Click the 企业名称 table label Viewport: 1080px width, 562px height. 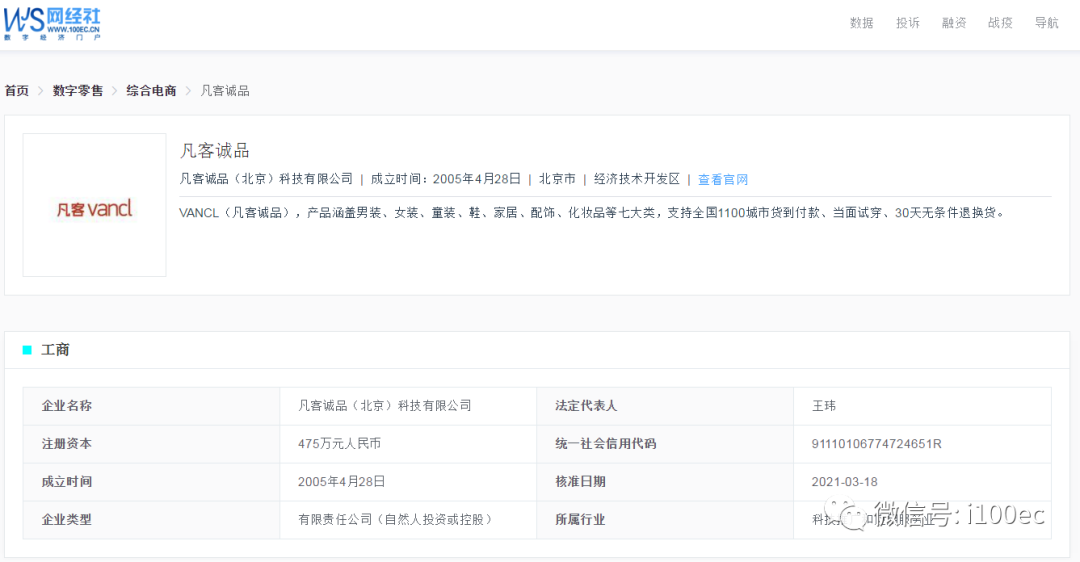pyautogui.click(x=67, y=406)
